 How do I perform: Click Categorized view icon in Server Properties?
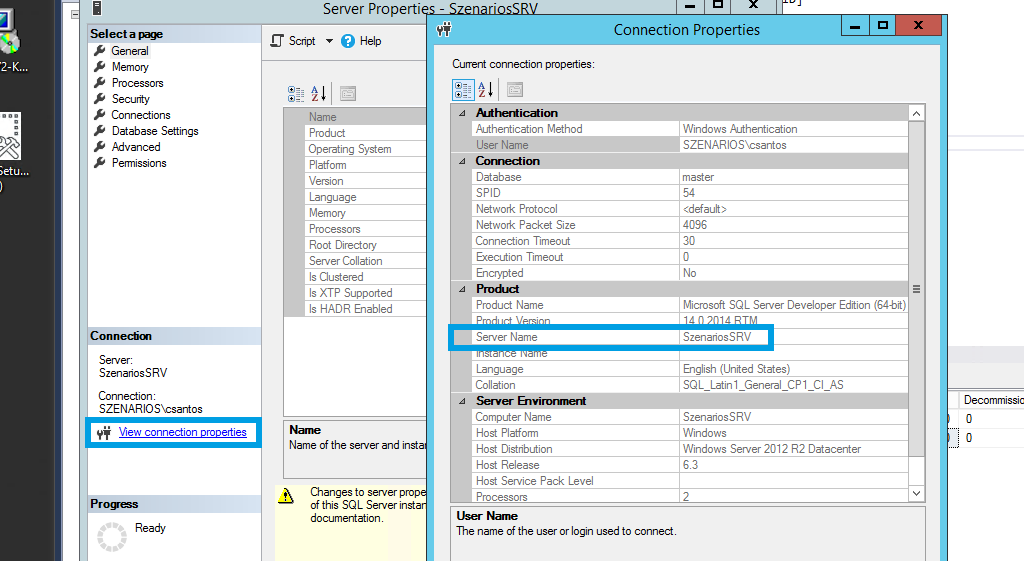click(296, 94)
